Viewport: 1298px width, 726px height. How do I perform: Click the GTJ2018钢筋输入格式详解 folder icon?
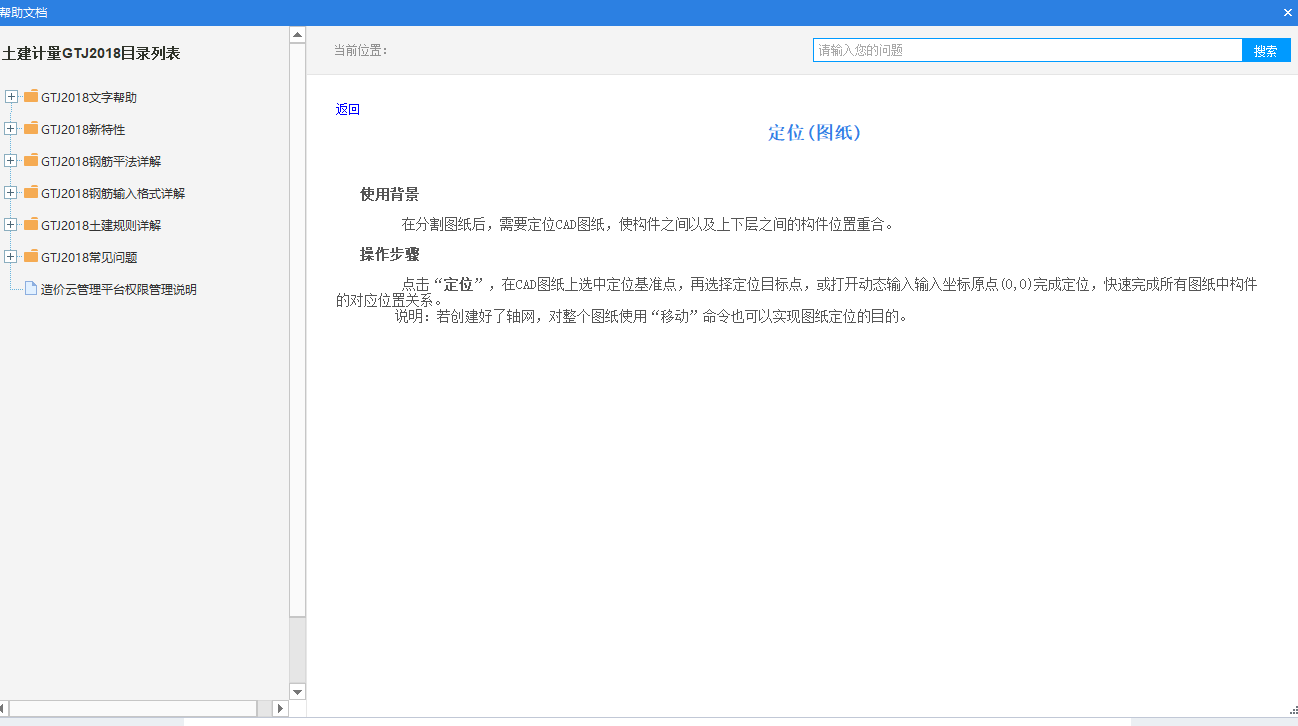click(x=31, y=193)
